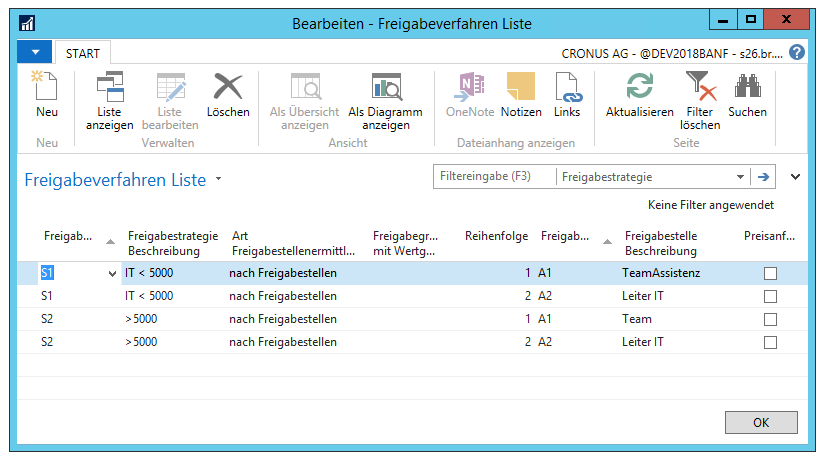Click the Aktualisieren refresh icon
821x463 pixels.
(x=640, y=86)
